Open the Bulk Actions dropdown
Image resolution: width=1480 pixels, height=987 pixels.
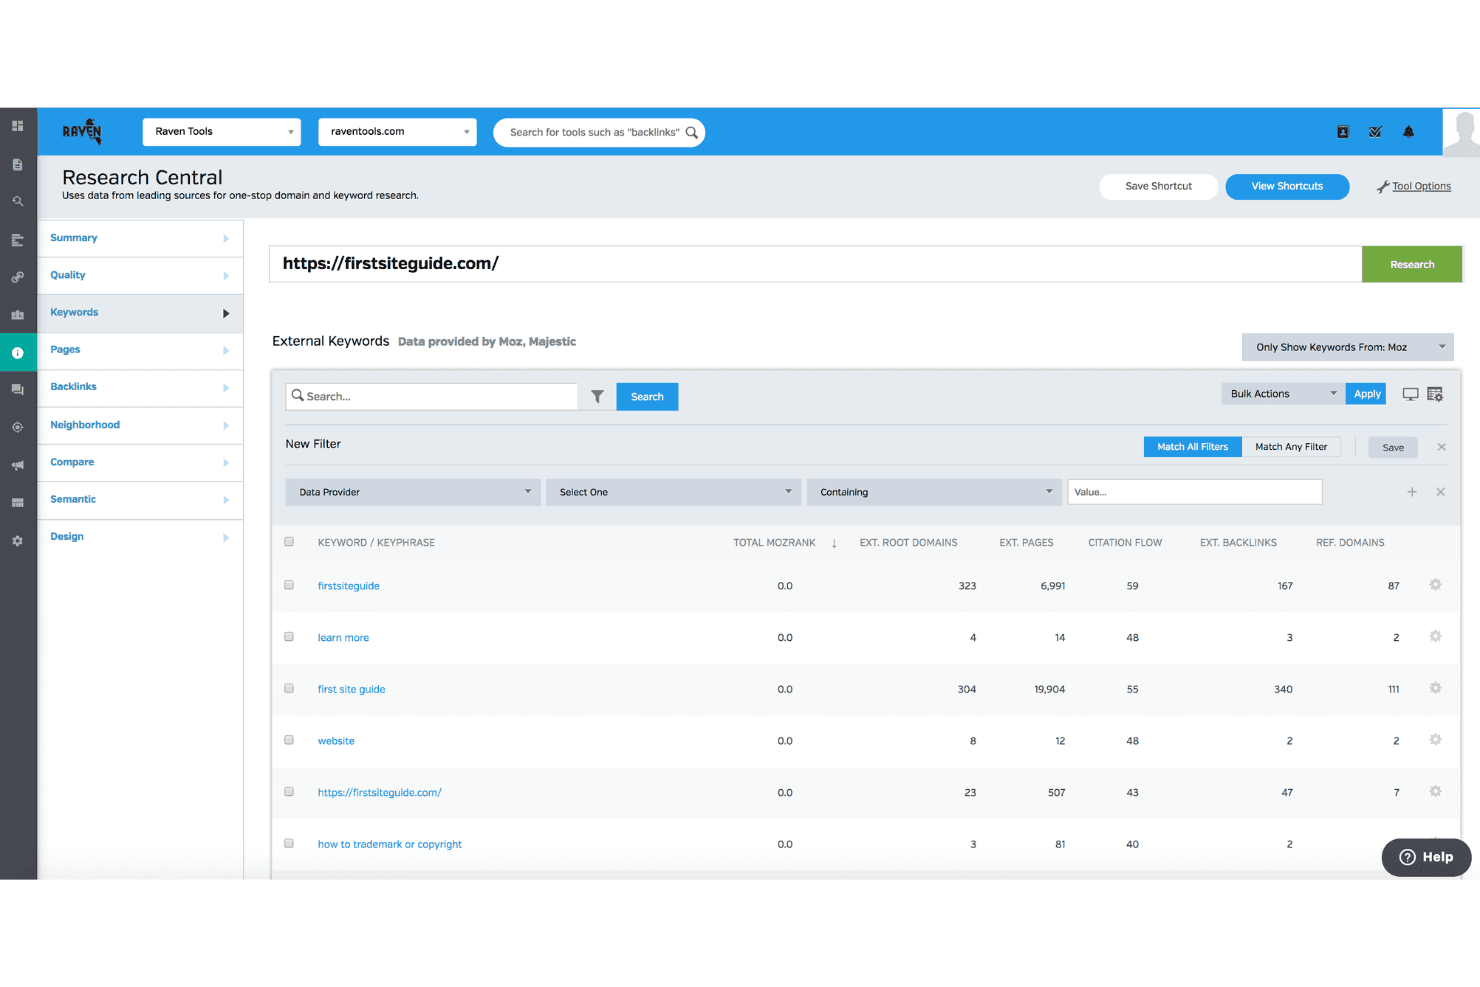point(1282,394)
